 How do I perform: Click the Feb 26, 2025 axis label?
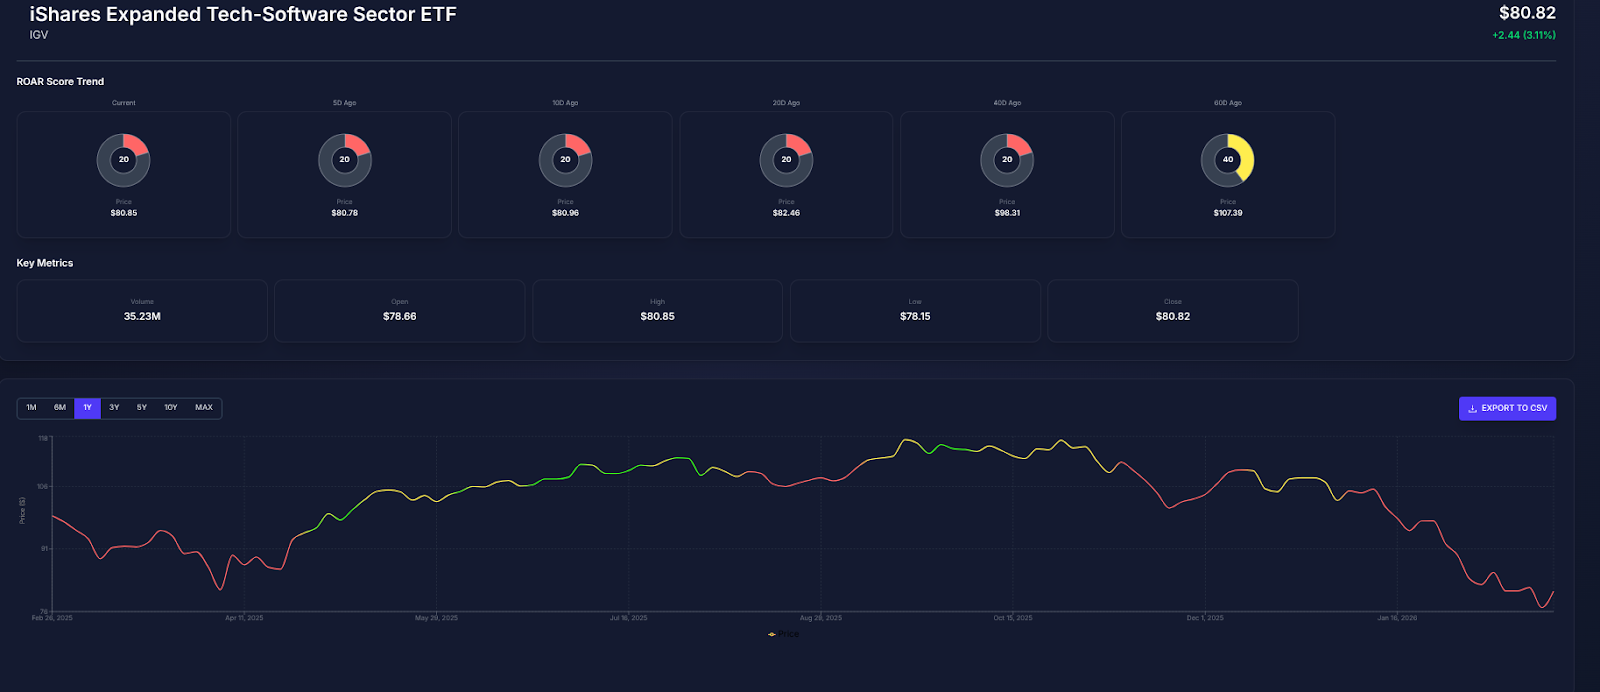[x=52, y=618]
